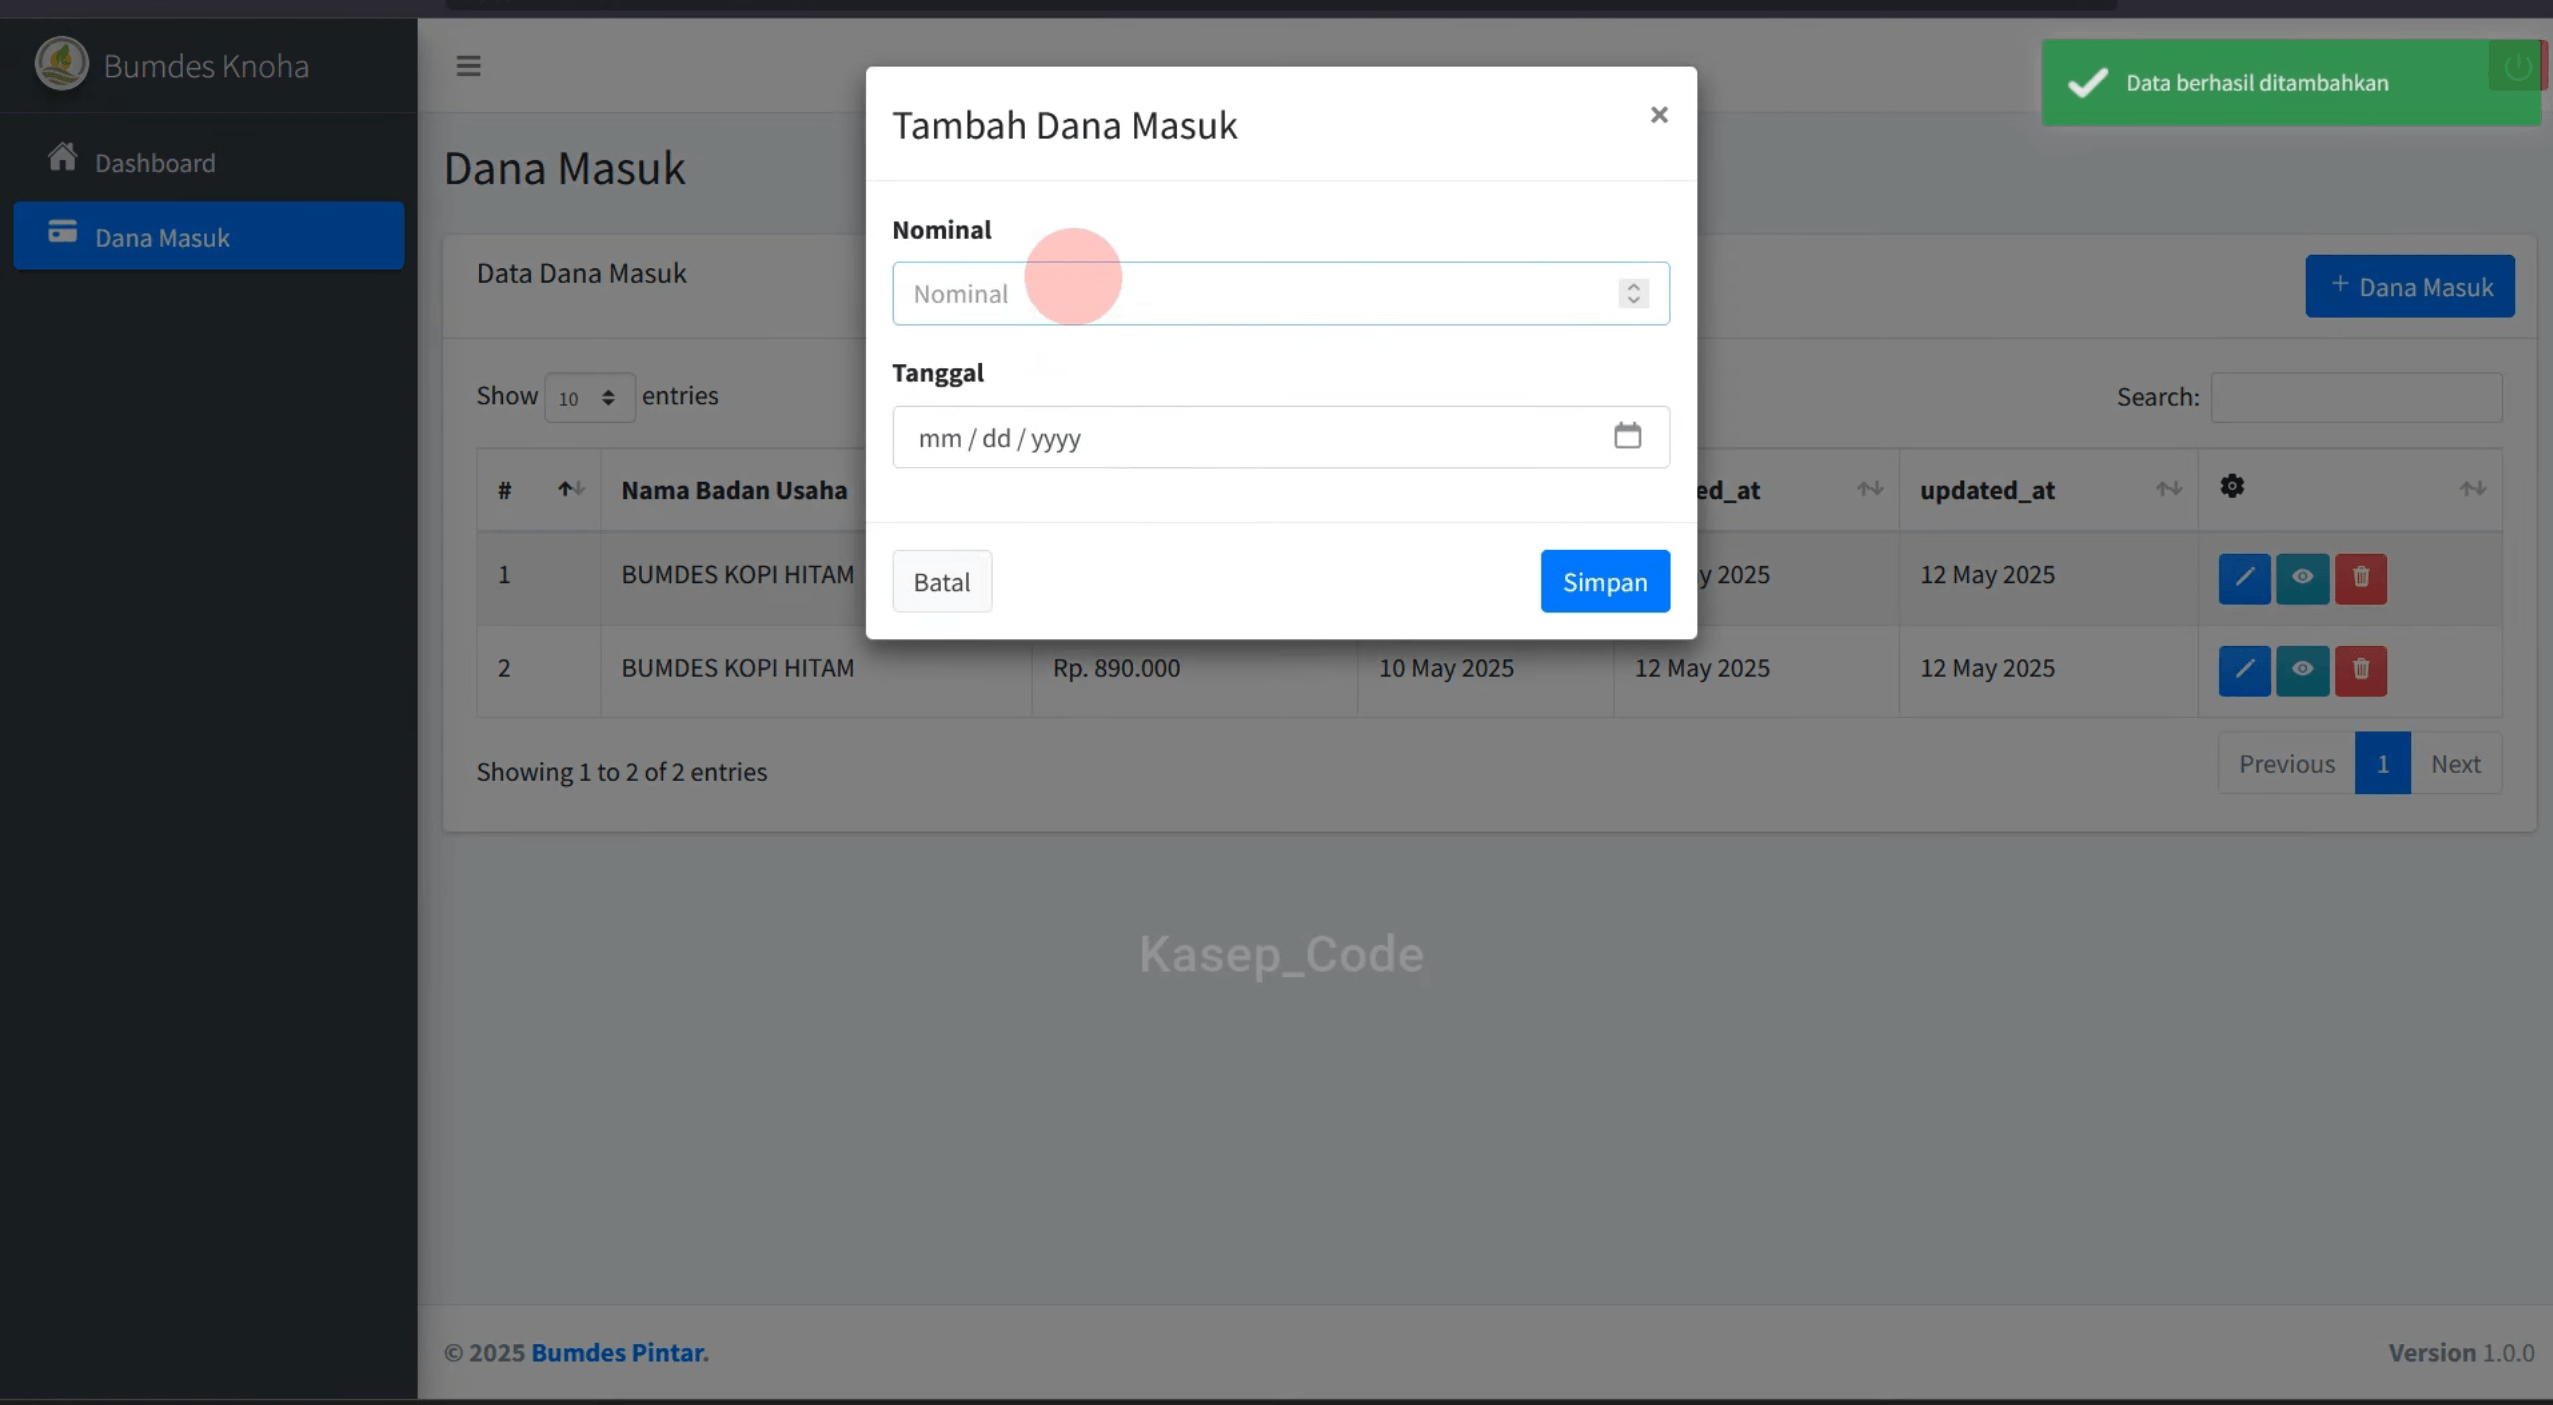Click BUMDES KOPI HITAM in row 2
The width and height of the screenshot is (2553, 1405).
pyautogui.click(x=737, y=668)
